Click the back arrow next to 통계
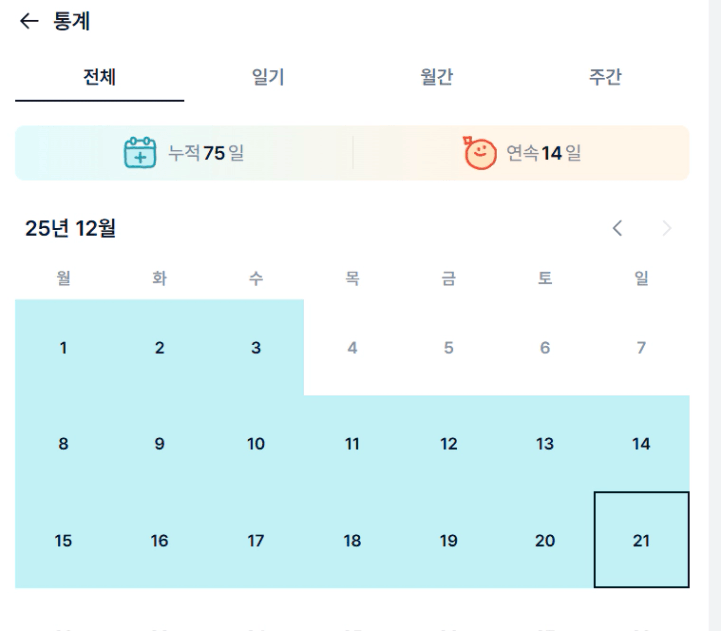 pos(29,21)
